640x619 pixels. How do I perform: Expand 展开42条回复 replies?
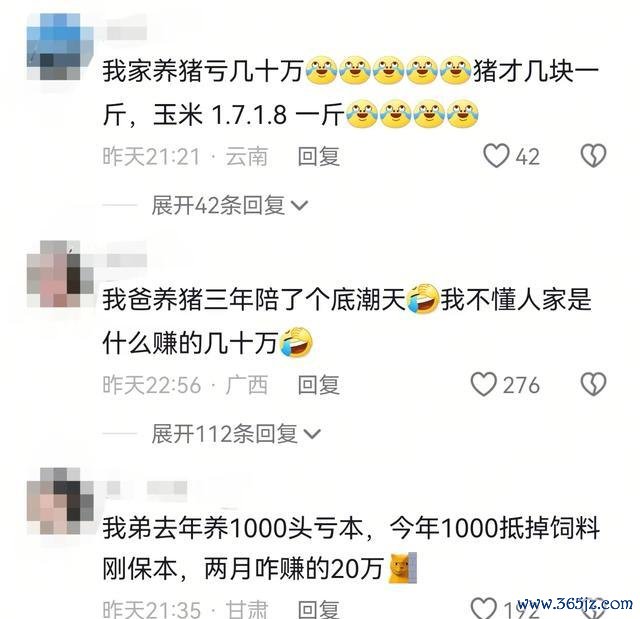point(229,205)
